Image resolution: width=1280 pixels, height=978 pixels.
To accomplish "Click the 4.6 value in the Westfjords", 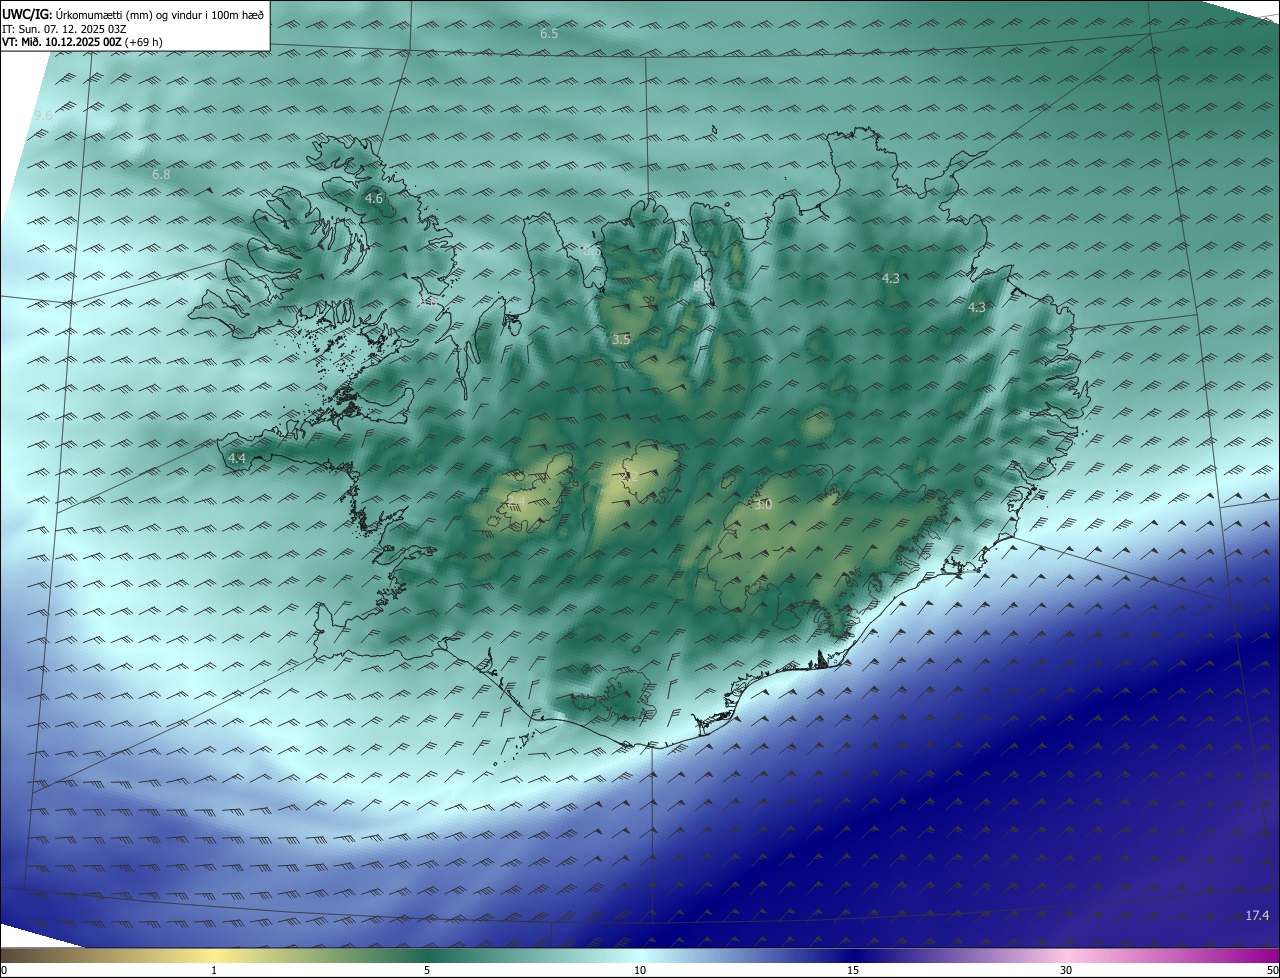I will point(374,199).
